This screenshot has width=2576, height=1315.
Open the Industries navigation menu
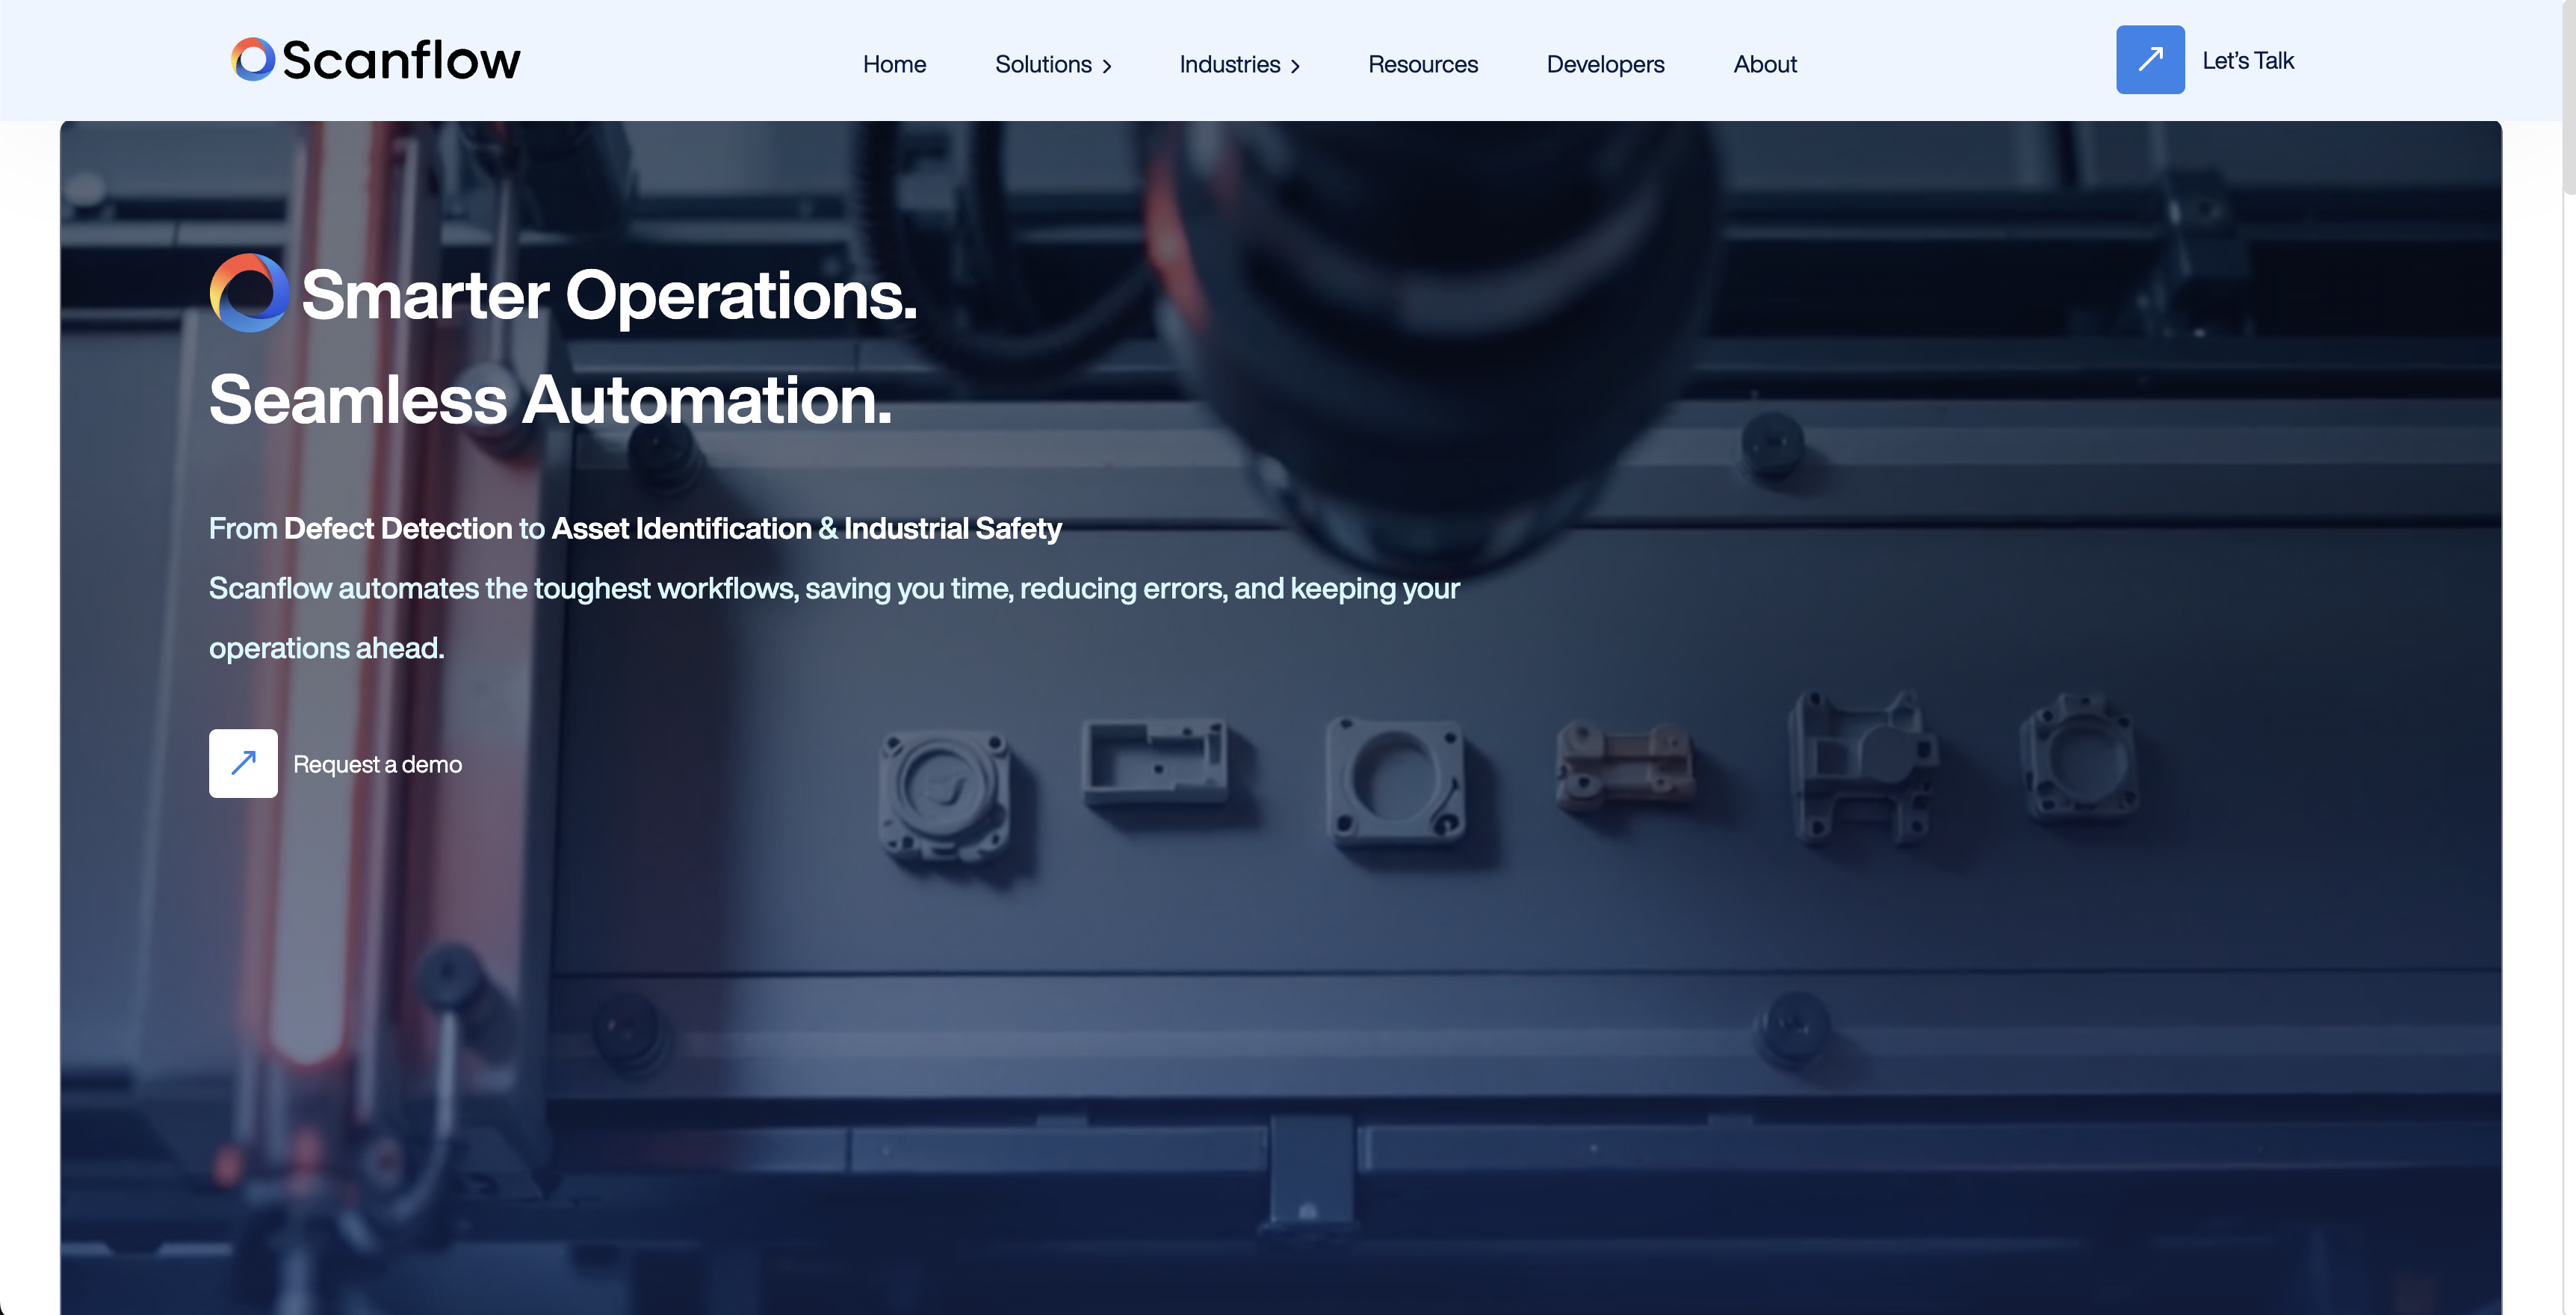coord(1229,64)
